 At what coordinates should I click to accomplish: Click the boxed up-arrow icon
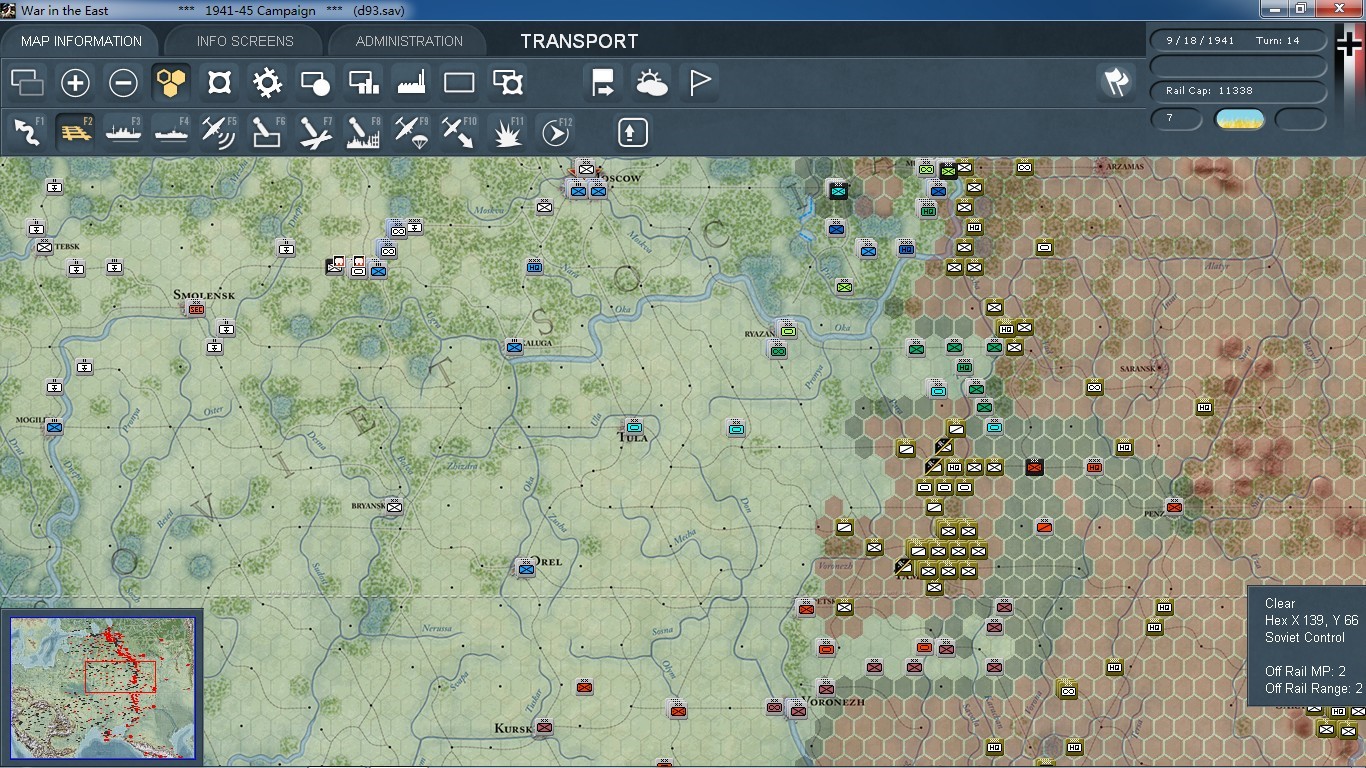click(633, 132)
